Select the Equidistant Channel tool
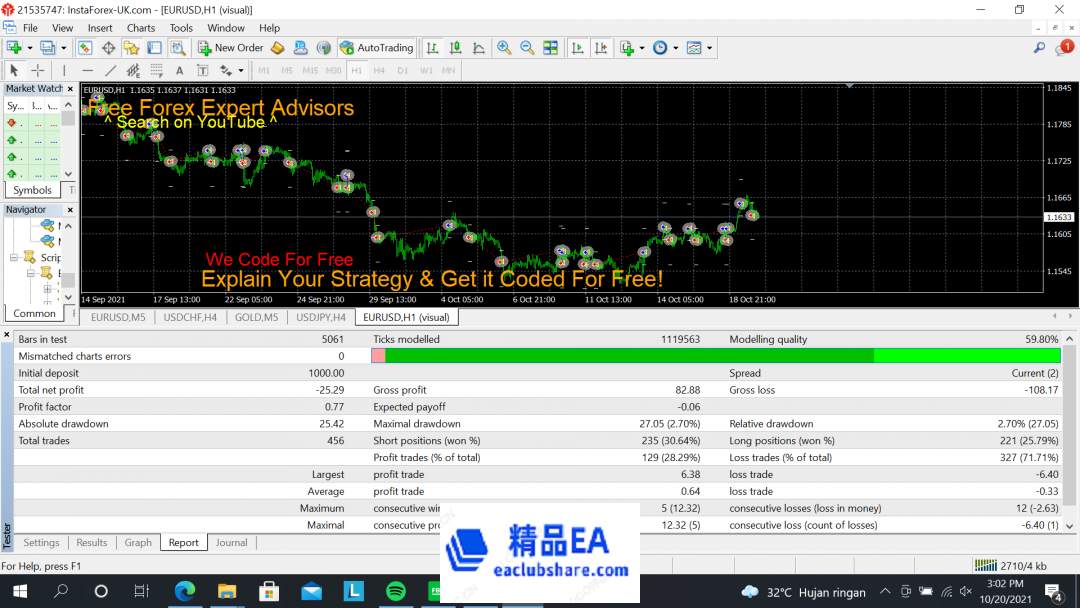Screen dimensions: 1080x608 click(133, 70)
